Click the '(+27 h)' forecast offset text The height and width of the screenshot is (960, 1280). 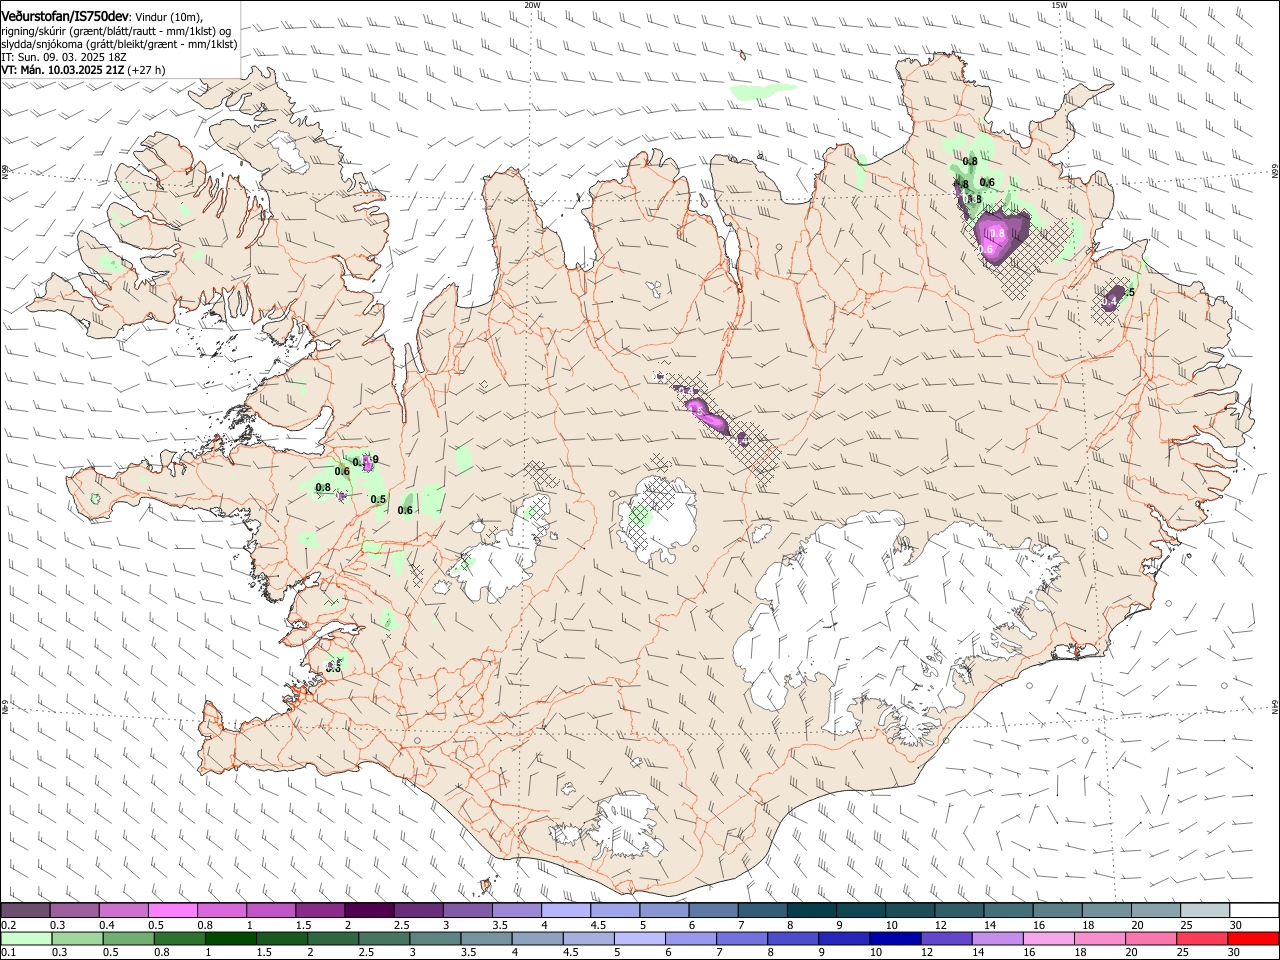147,71
